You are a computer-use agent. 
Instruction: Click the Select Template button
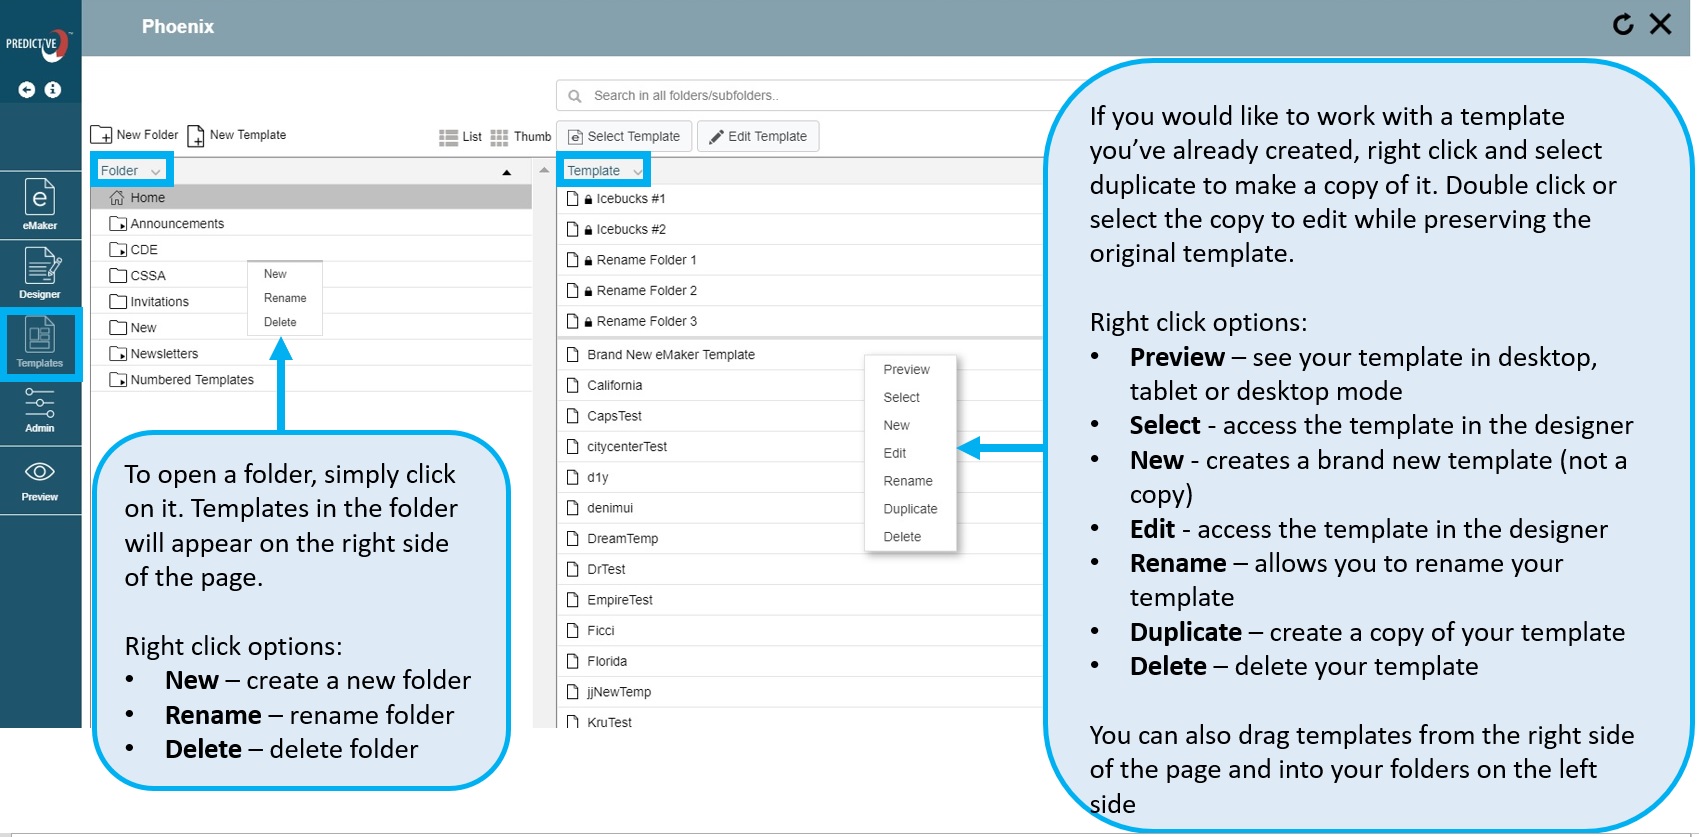(x=624, y=137)
